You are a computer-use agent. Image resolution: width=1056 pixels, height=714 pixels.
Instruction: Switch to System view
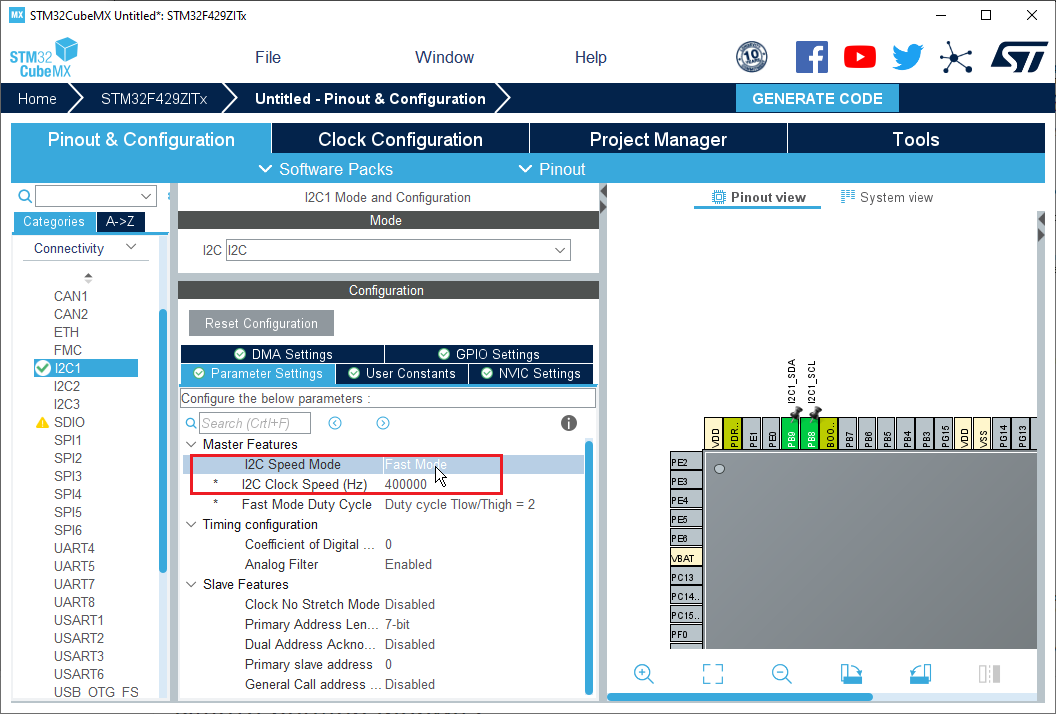[886, 197]
